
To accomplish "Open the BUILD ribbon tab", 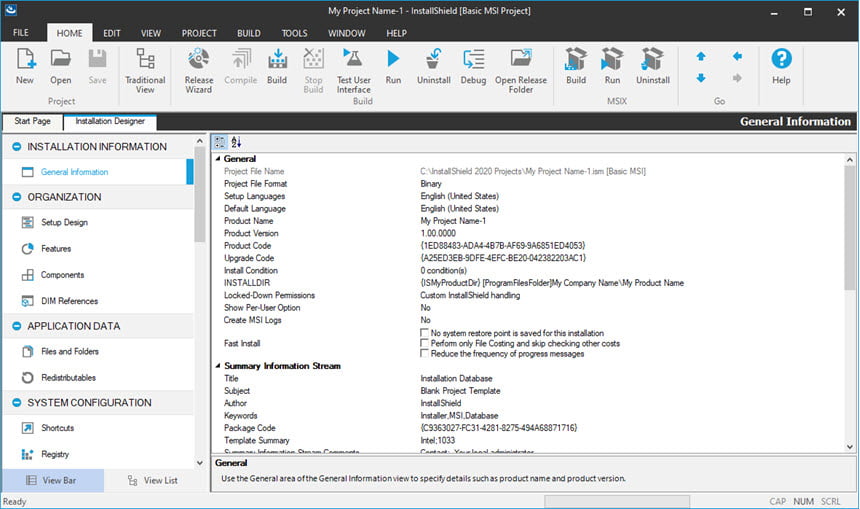I will pyautogui.click(x=248, y=33).
